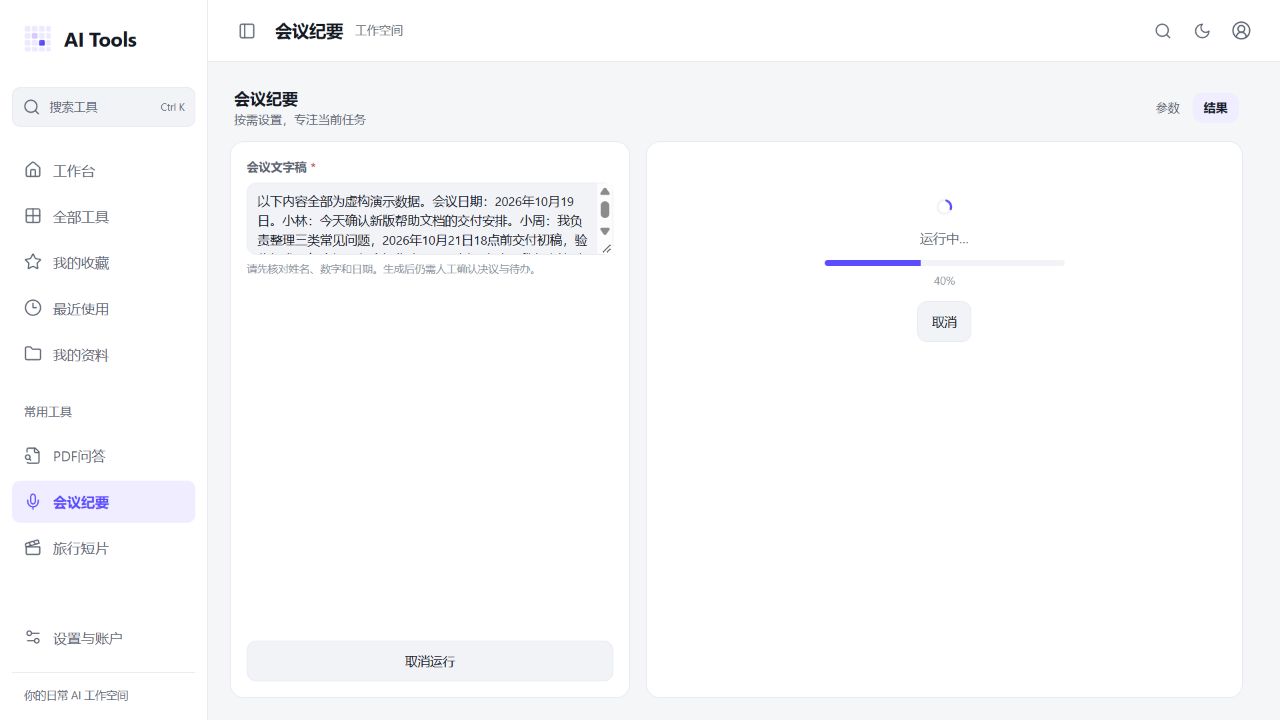Open 最近使用 clock icon
Screen dimensions: 1280x720
33,308
